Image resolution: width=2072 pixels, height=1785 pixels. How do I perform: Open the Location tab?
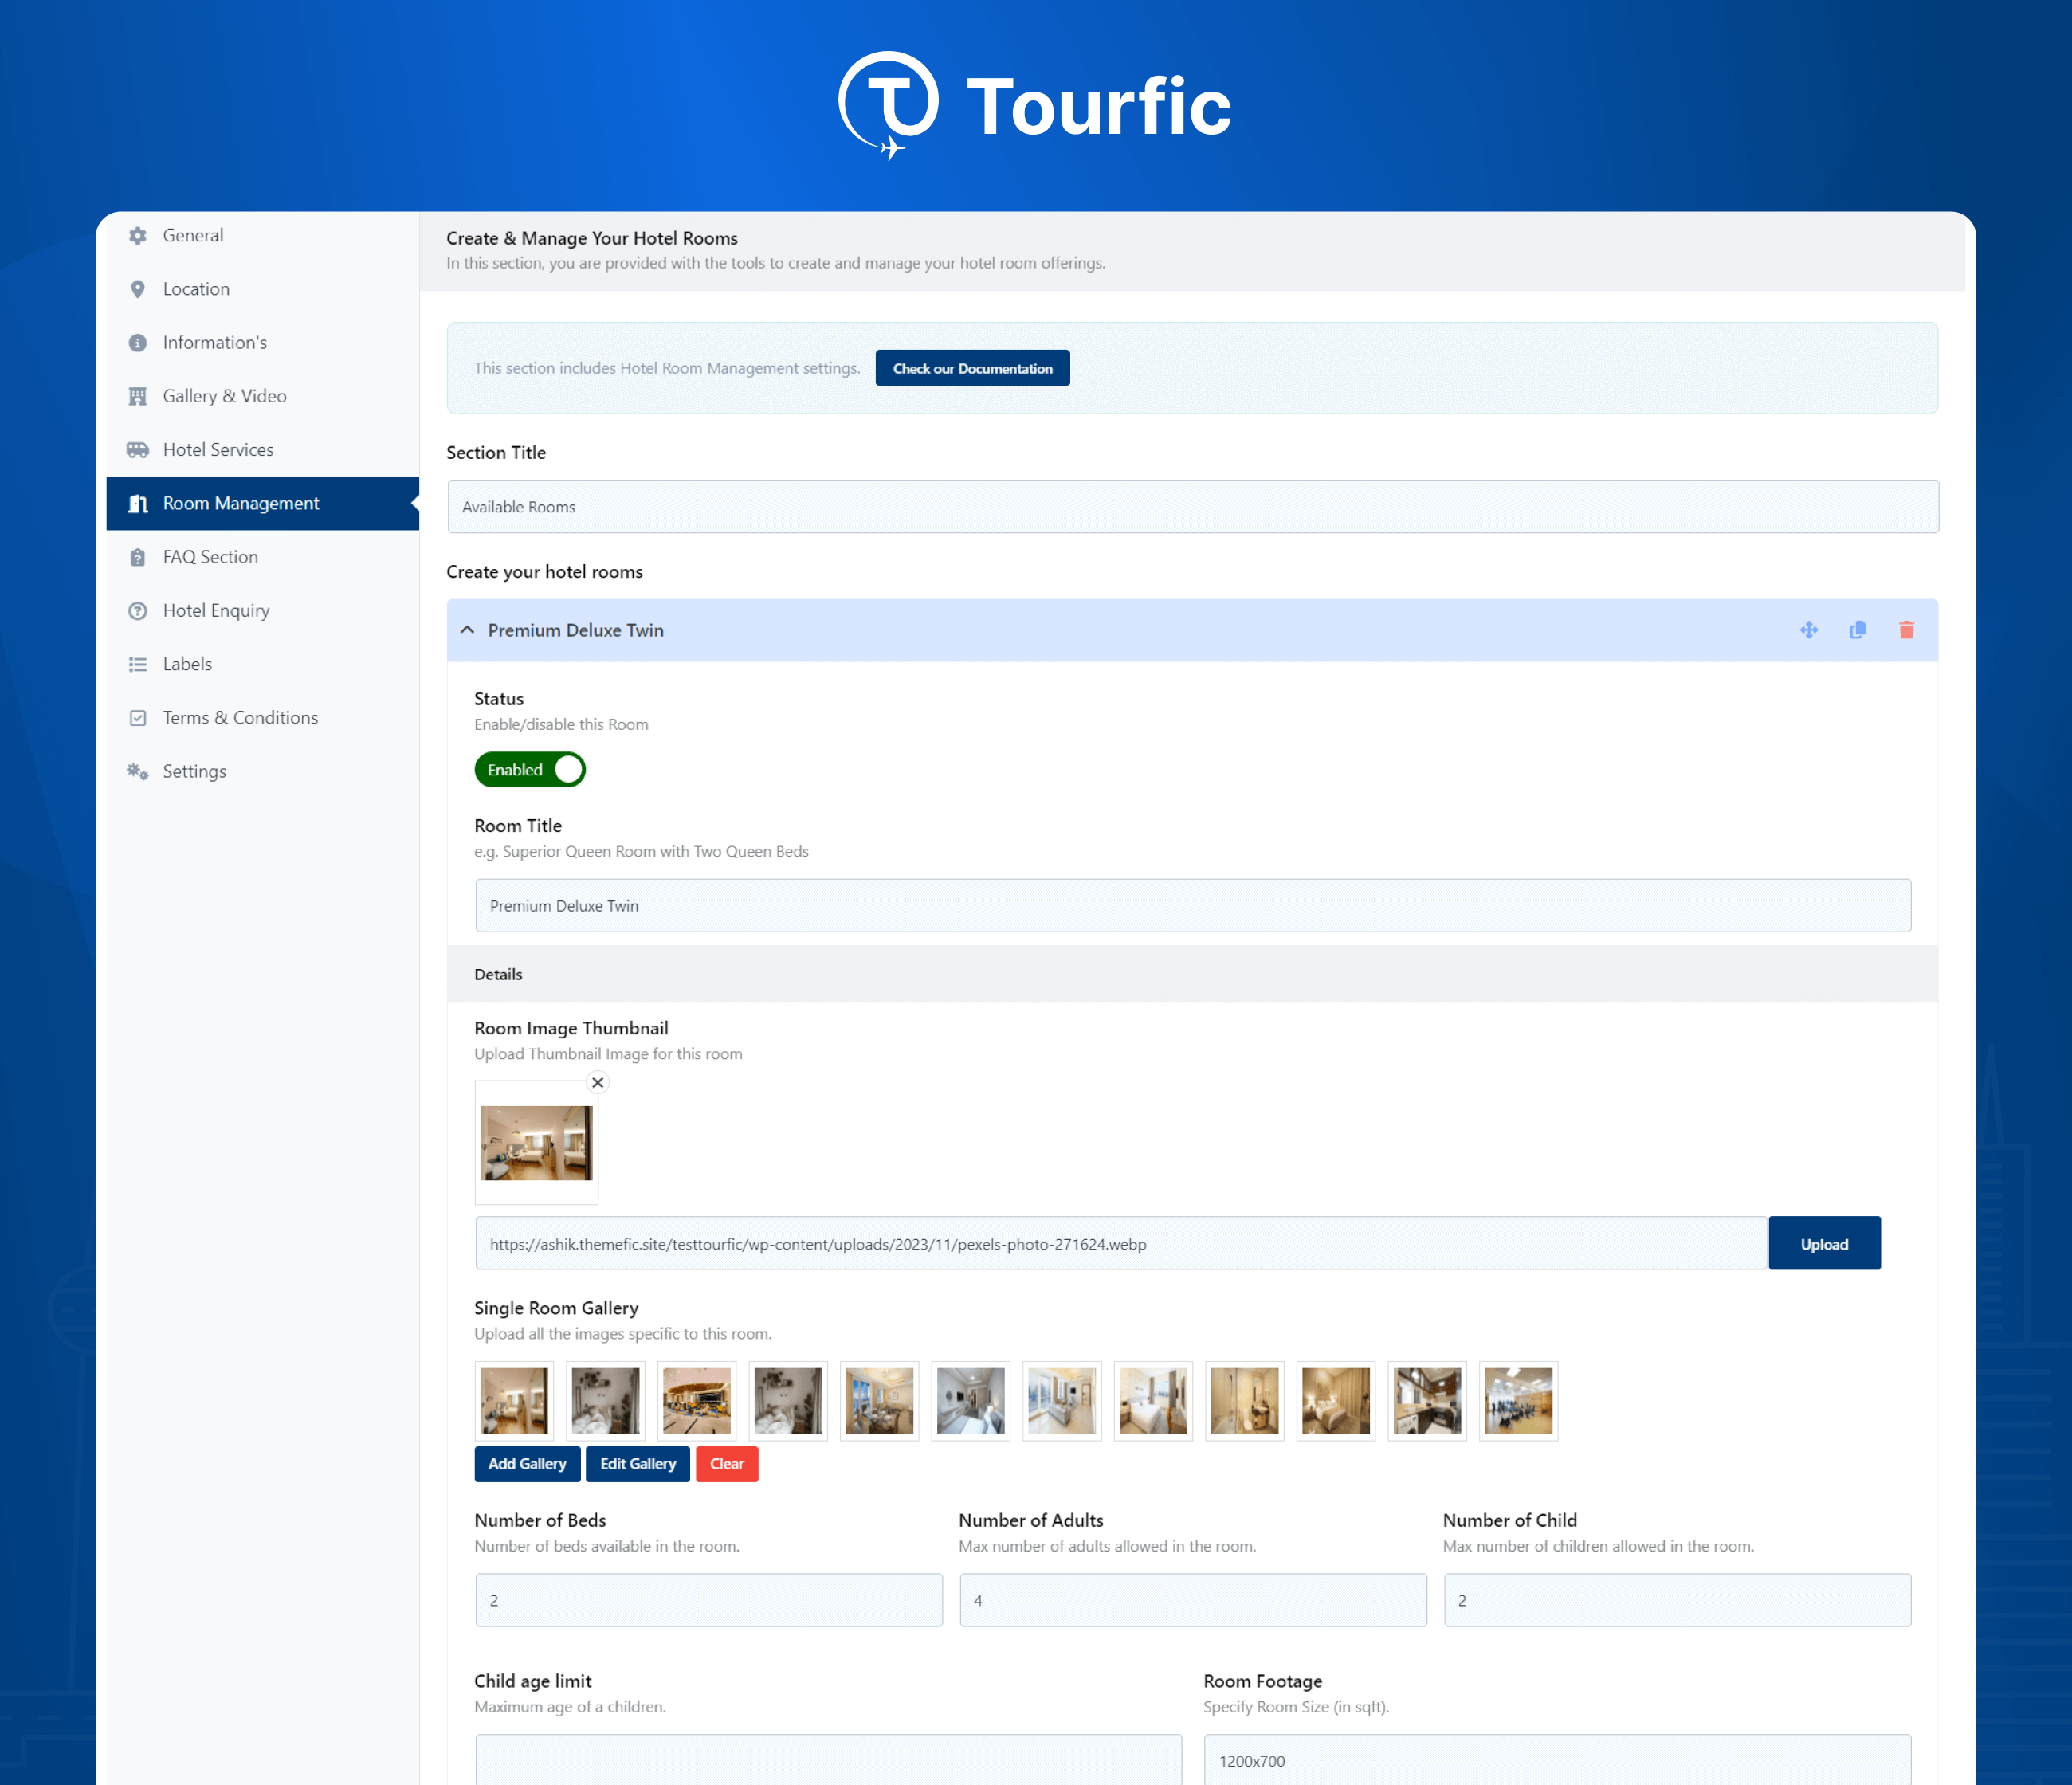[262, 289]
